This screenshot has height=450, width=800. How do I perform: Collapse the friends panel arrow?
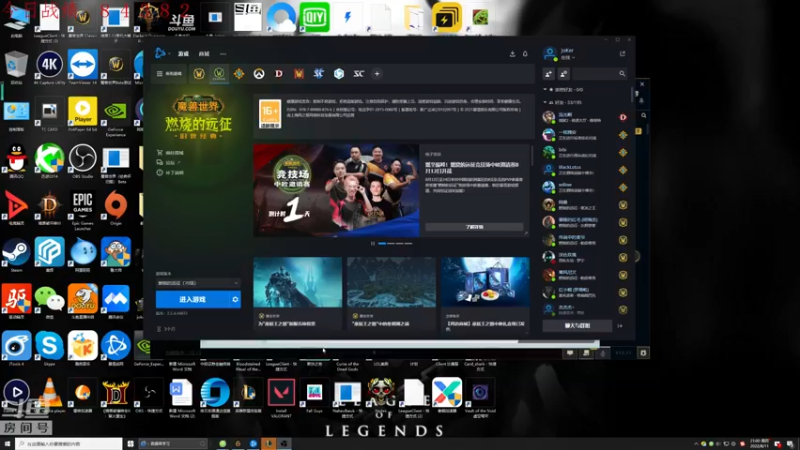pos(620,326)
